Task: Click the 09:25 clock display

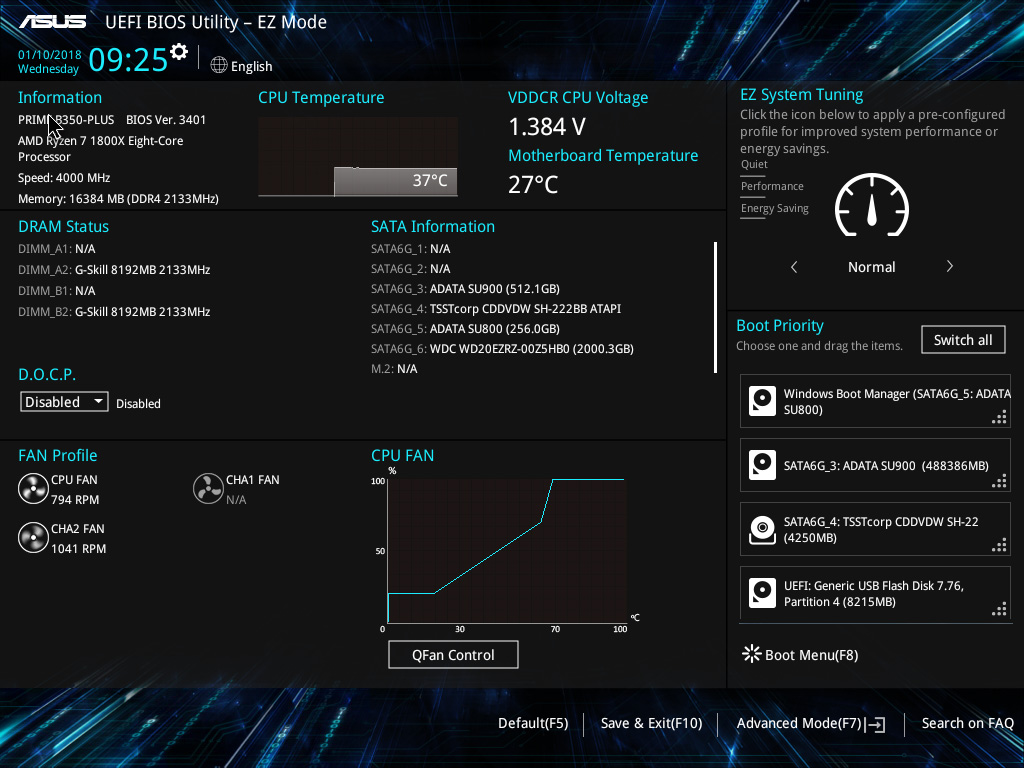Action: (128, 60)
